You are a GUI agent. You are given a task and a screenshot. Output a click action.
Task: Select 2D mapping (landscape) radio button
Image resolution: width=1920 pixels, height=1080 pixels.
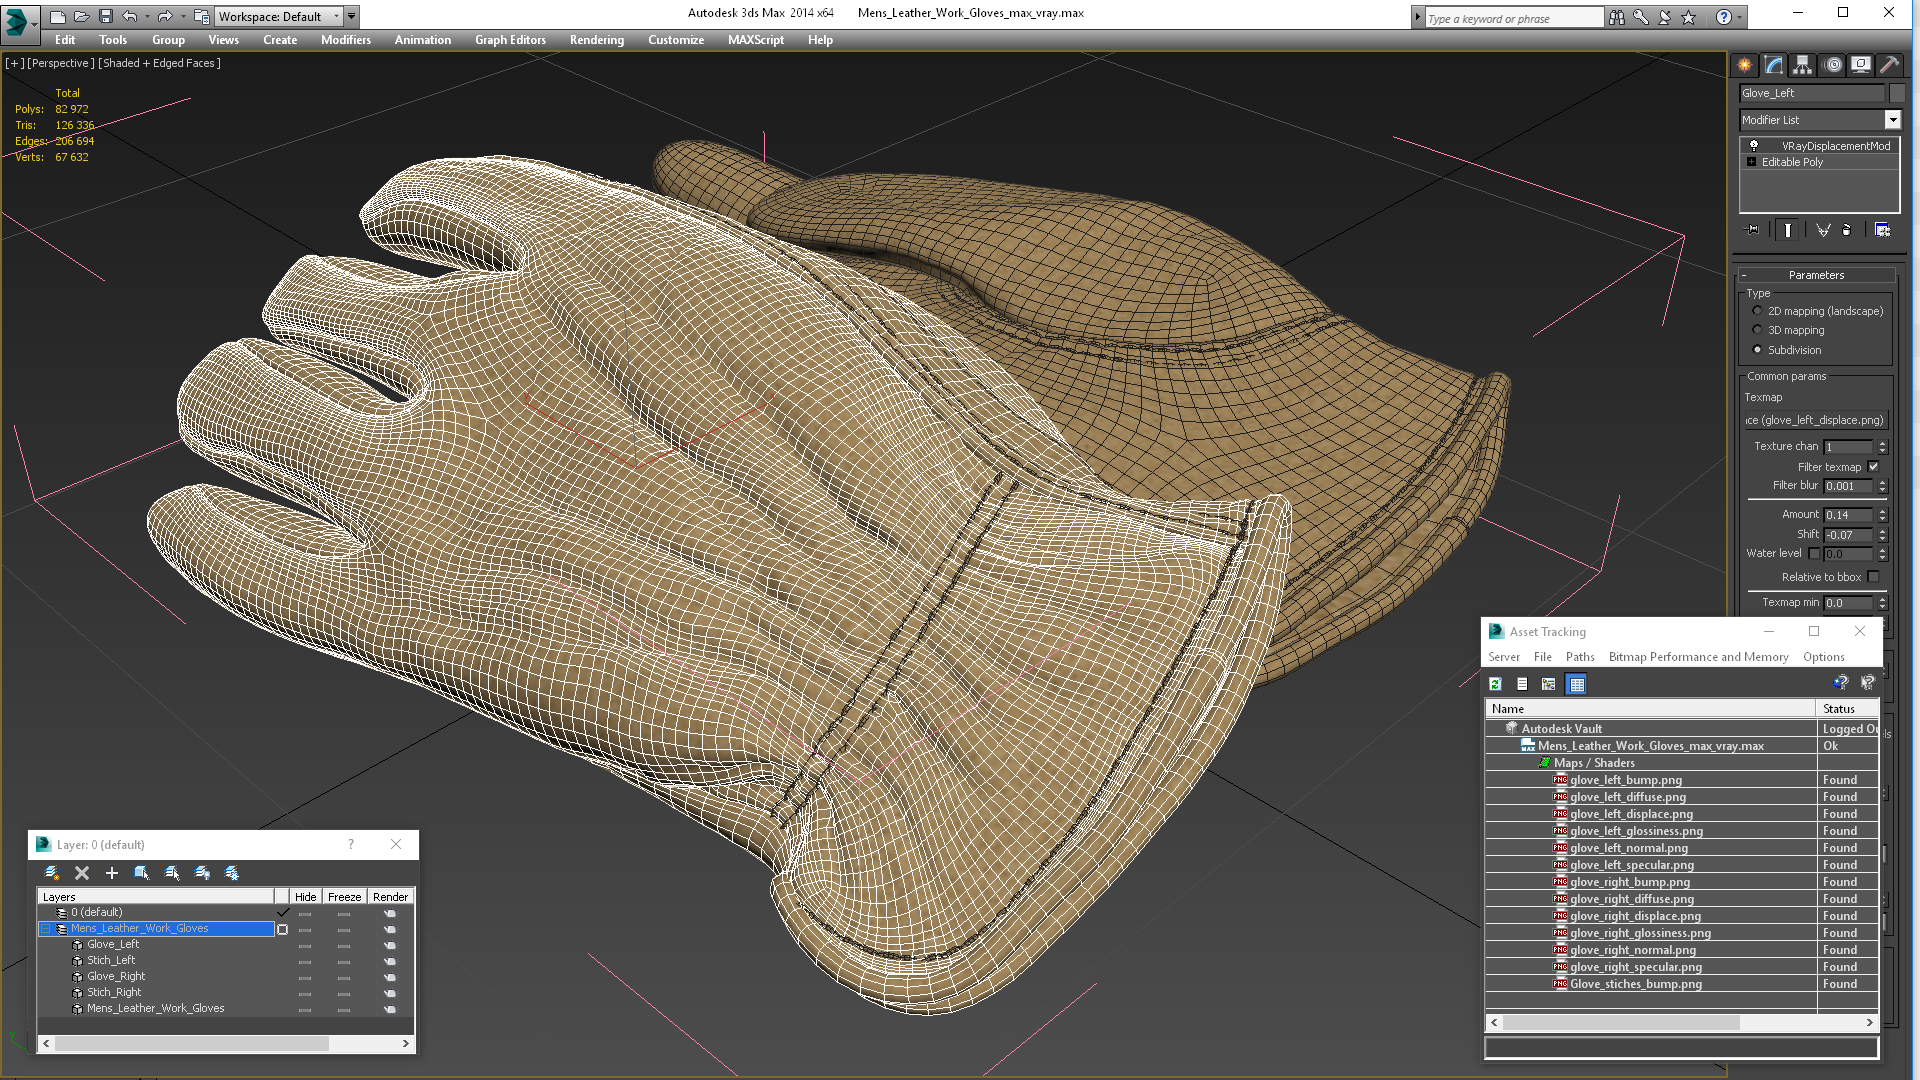click(1757, 311)
